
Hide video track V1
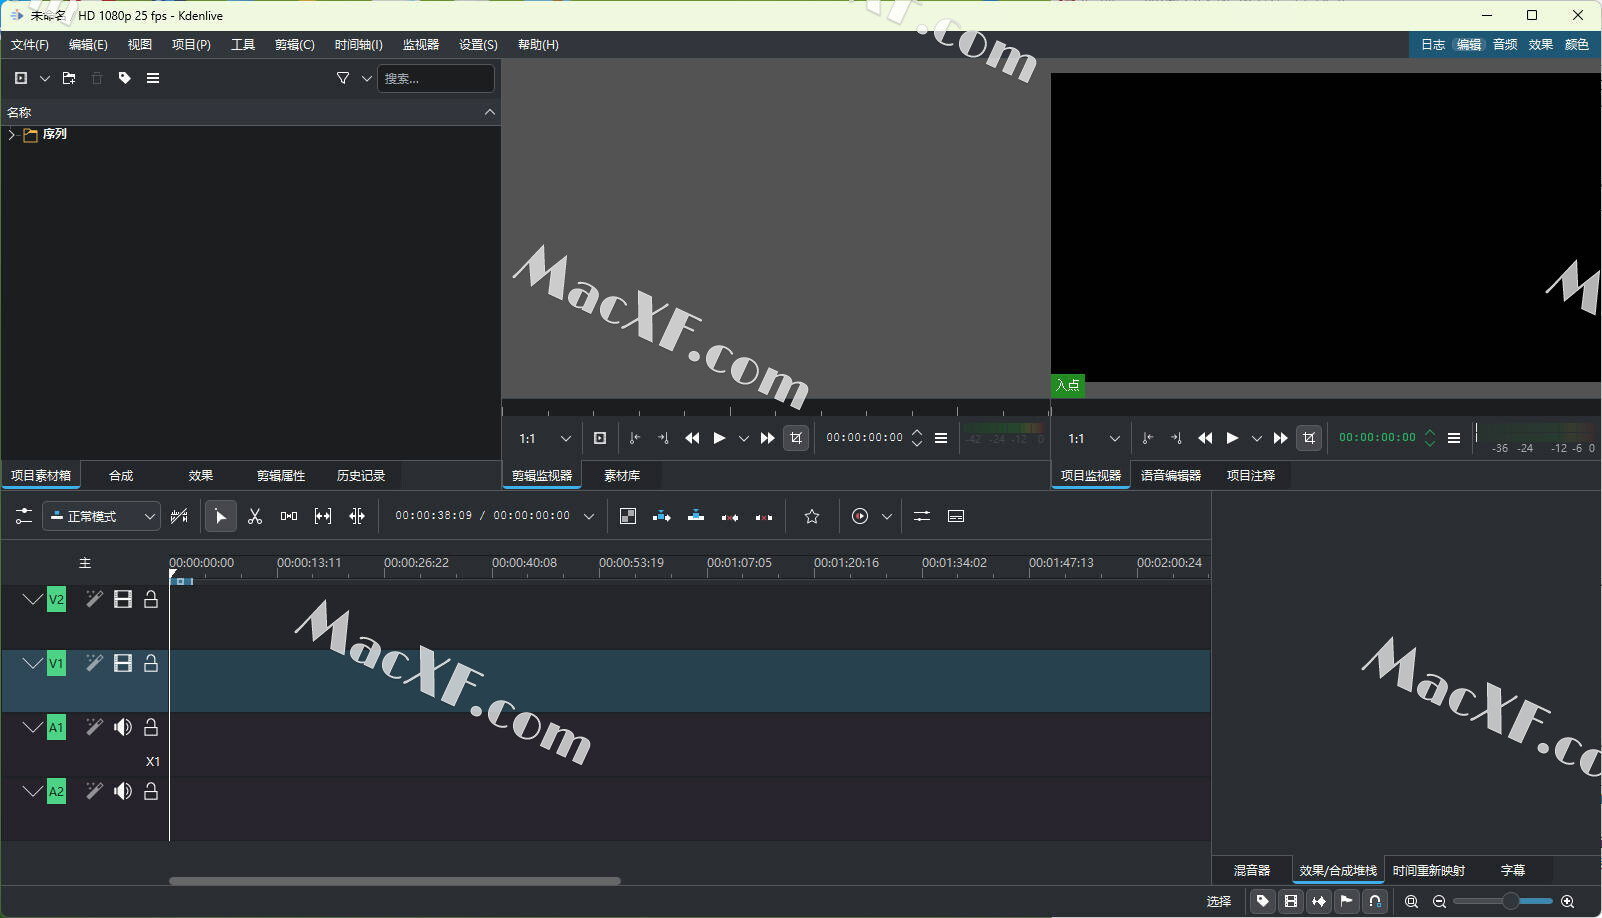[x=123, y=663]
